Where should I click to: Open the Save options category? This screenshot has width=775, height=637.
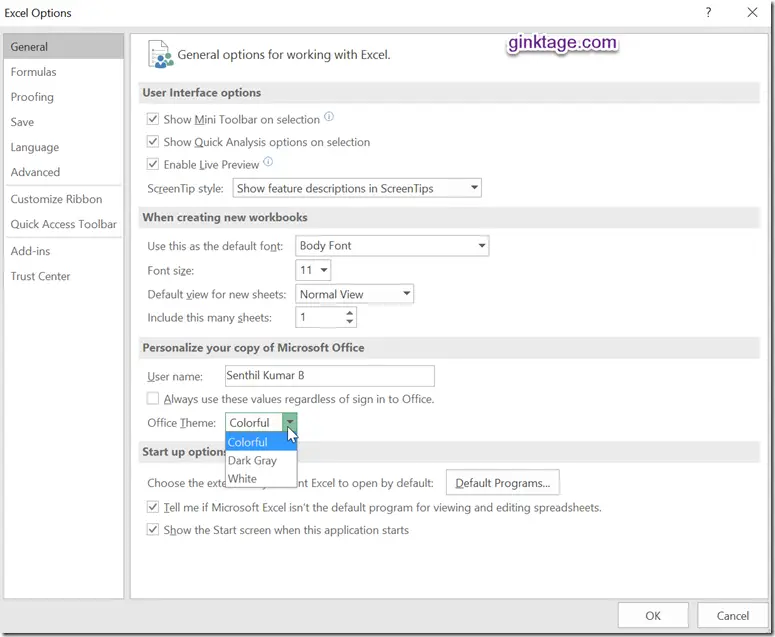pos(63,122)
